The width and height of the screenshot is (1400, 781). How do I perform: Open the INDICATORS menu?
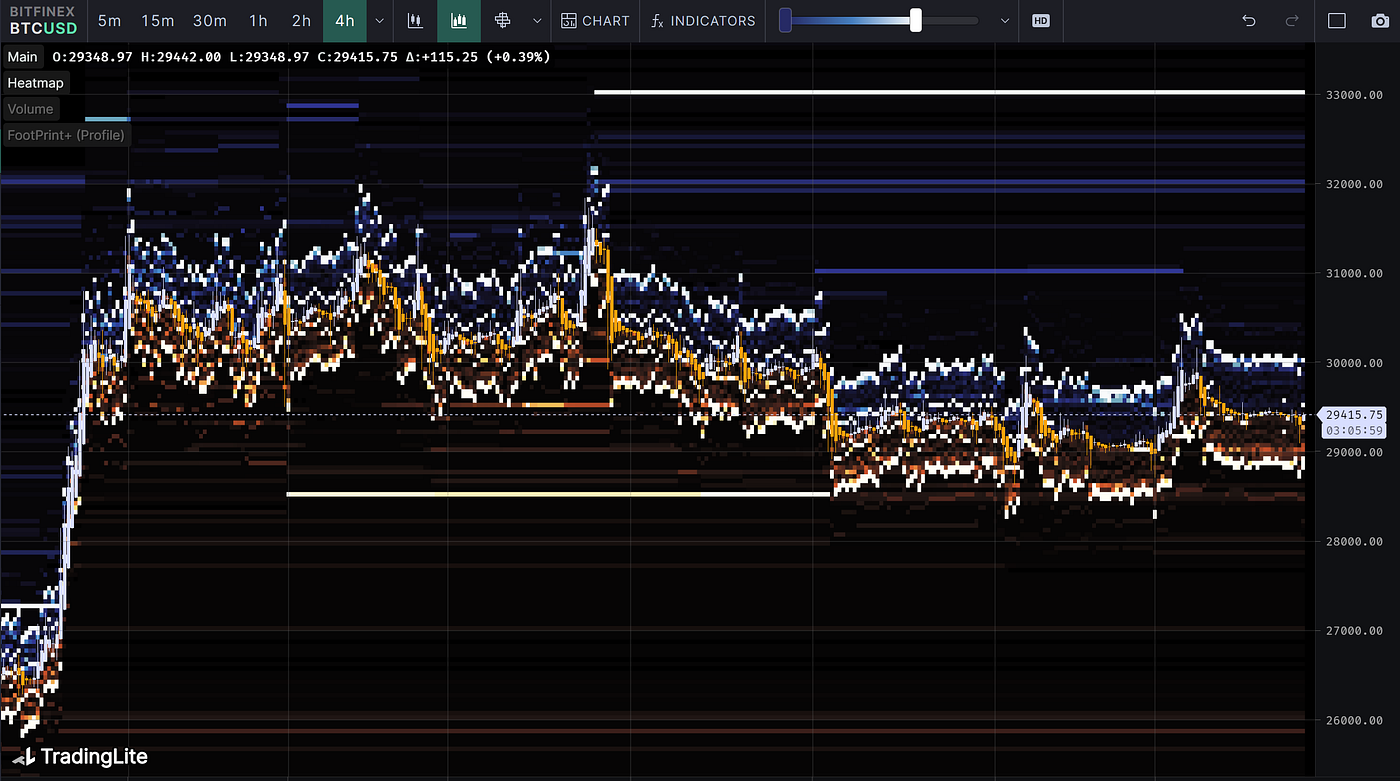[703, 20]
